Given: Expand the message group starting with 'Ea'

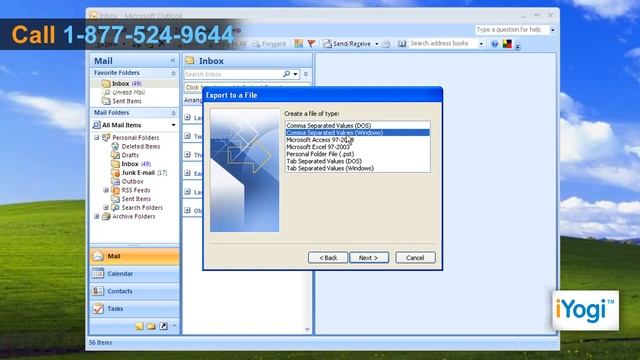Looking at the screenshot, I should point(187,173).
